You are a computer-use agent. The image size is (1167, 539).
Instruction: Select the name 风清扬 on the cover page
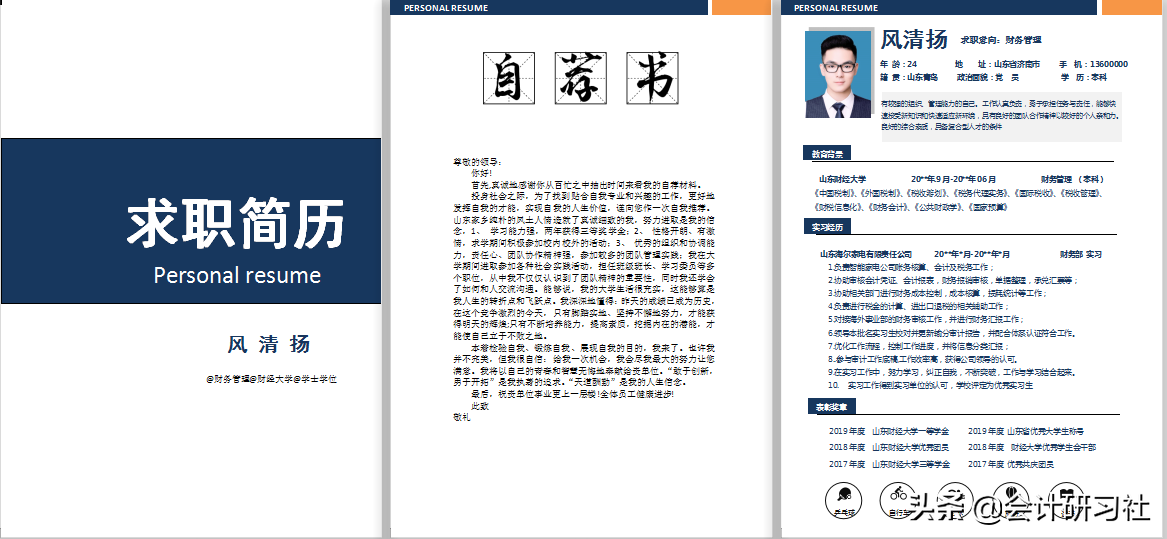click(x=268, y=344)
